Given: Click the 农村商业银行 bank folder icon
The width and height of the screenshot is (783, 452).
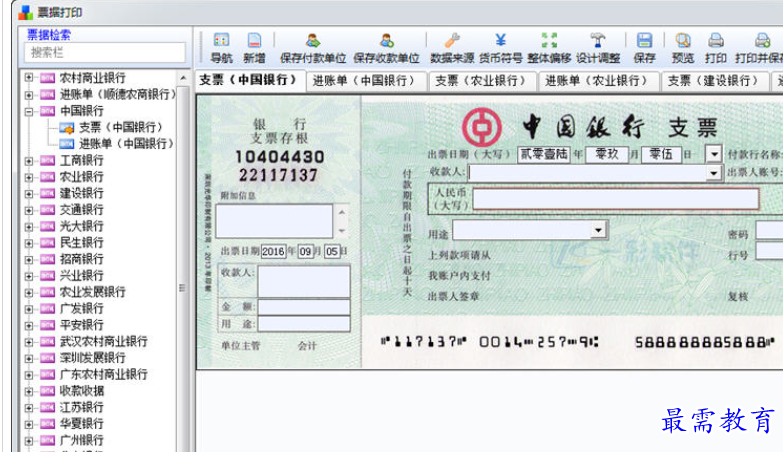Looking at the screenshot, I should pos(47,78).
